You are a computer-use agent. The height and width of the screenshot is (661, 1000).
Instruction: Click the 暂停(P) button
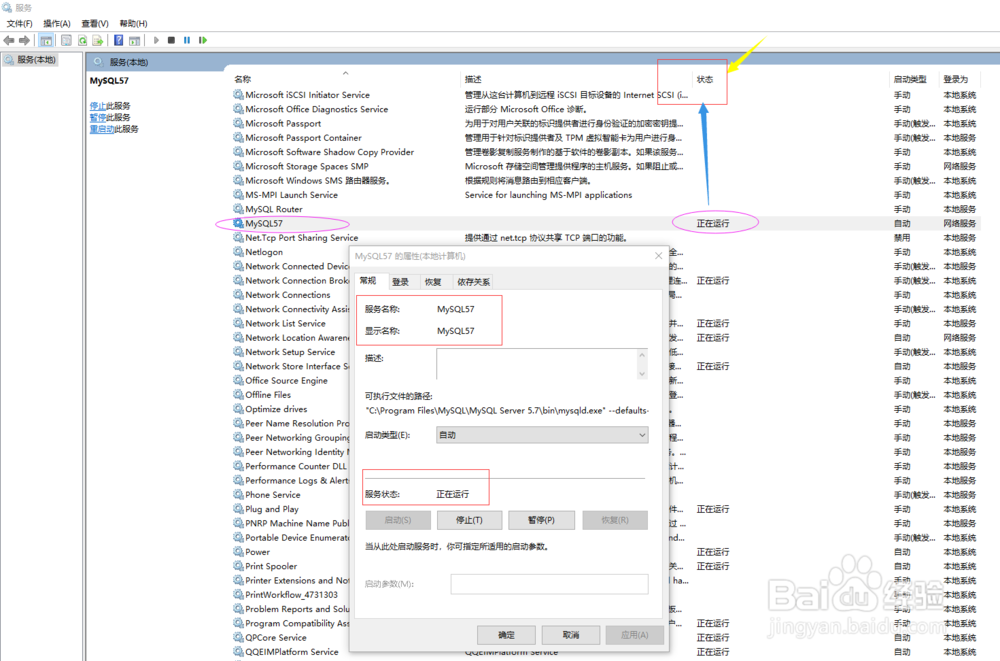pyautogui.click(x=541, y=520)
